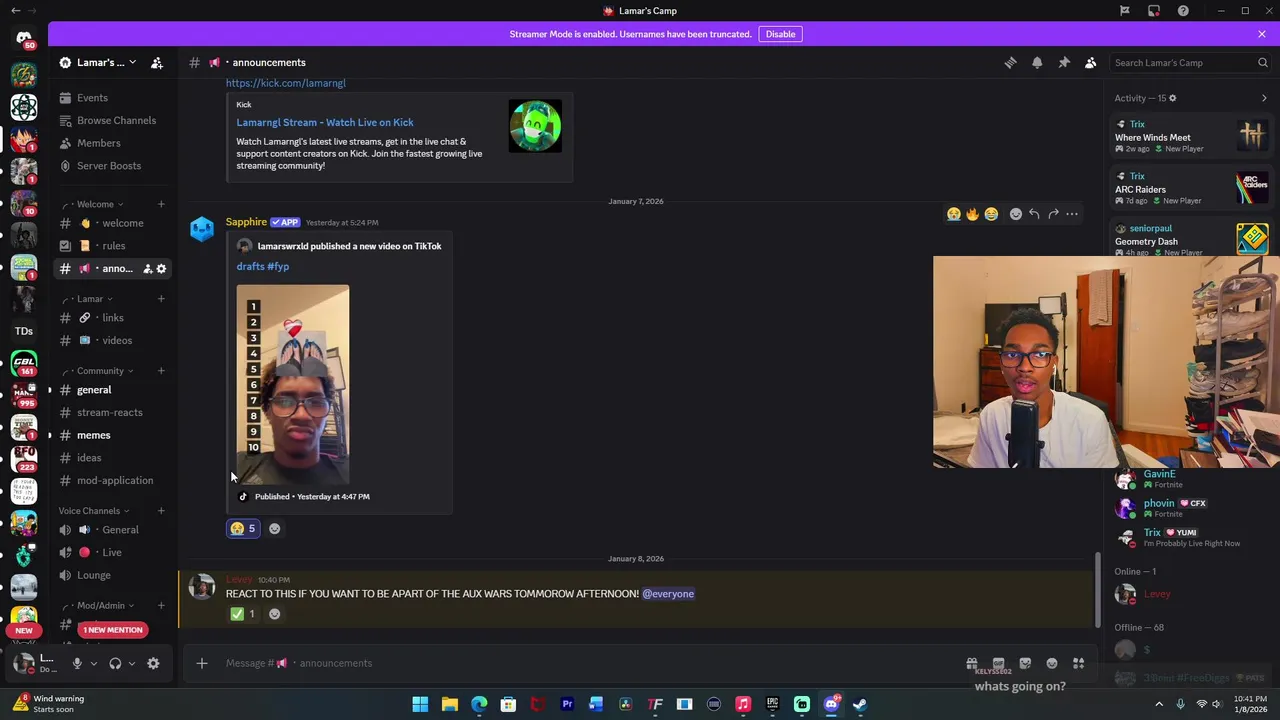The image size is (1280, 720).
Task: Select the videos channel
Action: pyautogui.click(x=112, y=341)
